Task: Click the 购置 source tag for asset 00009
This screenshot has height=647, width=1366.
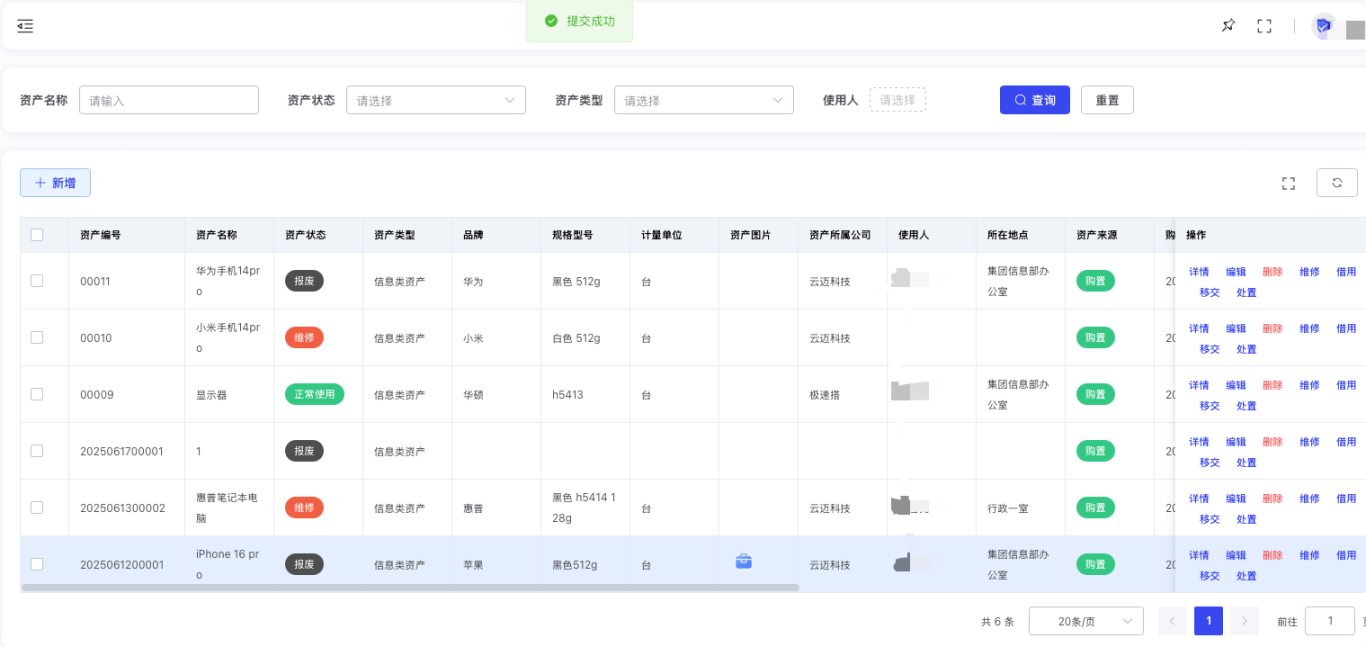Action: [1095, 394]
